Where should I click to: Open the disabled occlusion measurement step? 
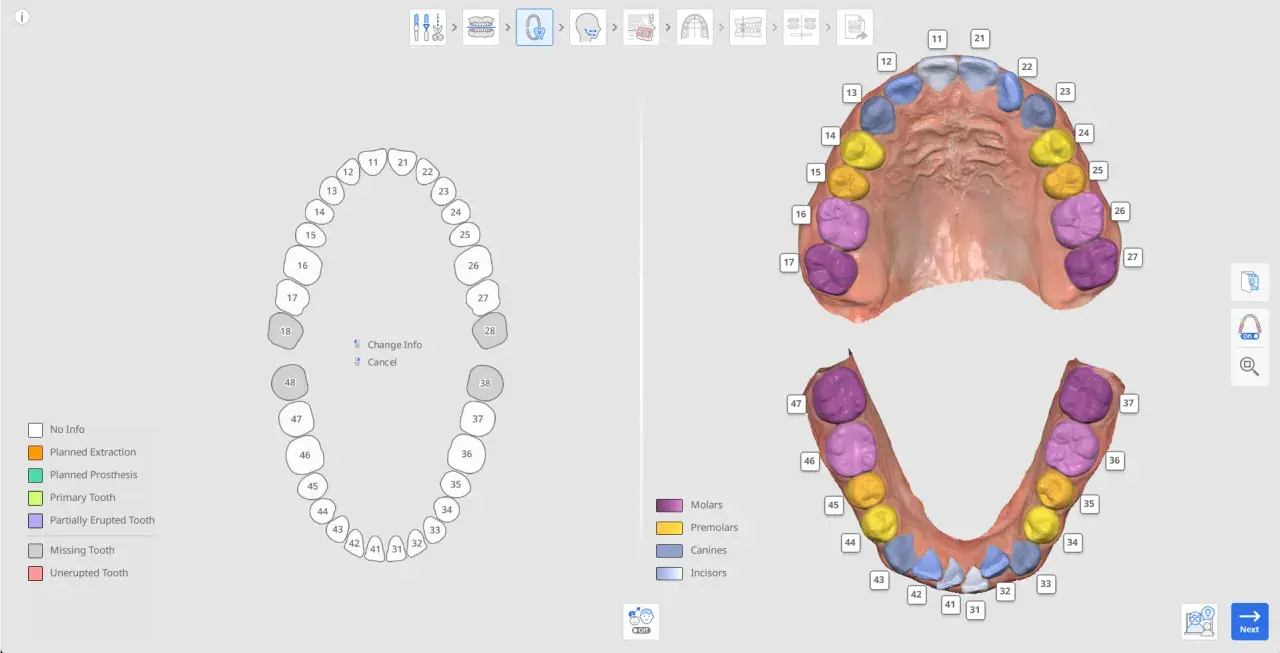click(x=748, y=27)
